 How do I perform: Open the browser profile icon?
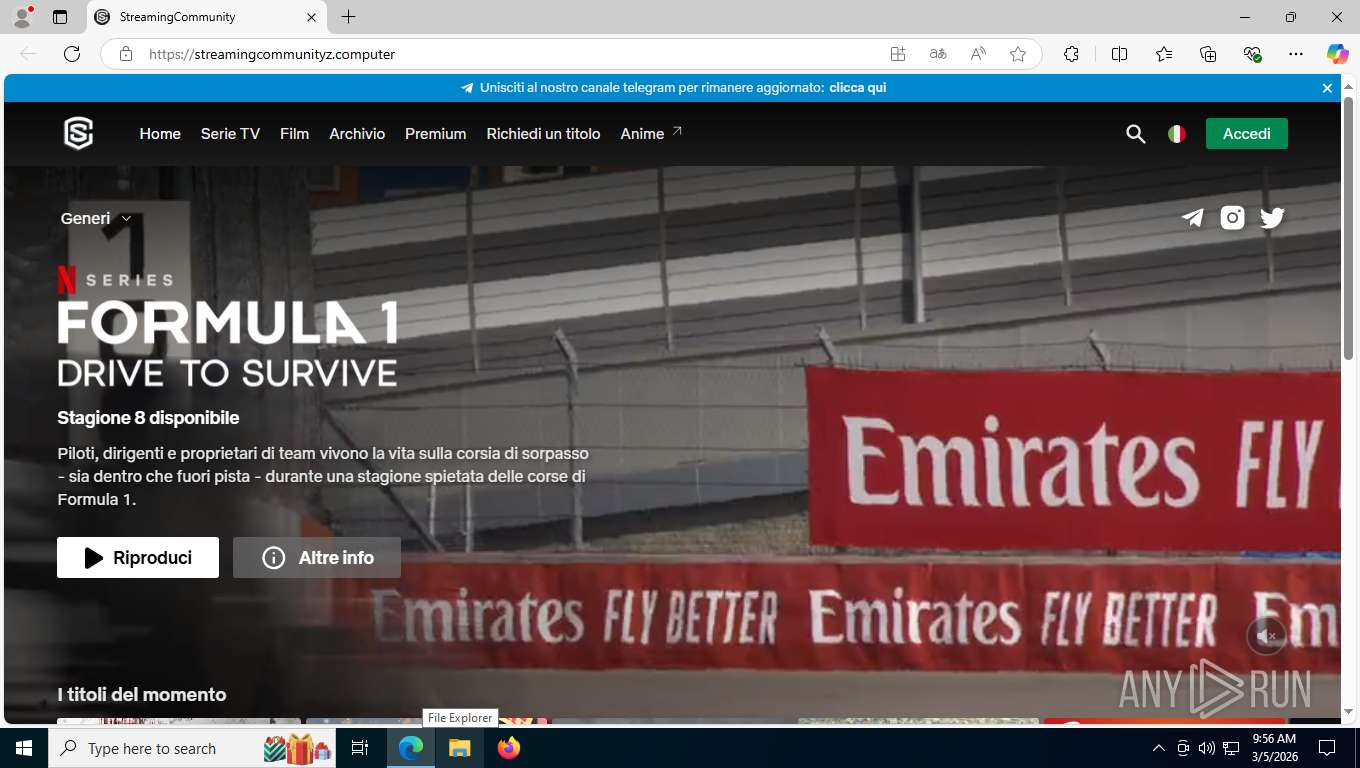click(22, 17)
